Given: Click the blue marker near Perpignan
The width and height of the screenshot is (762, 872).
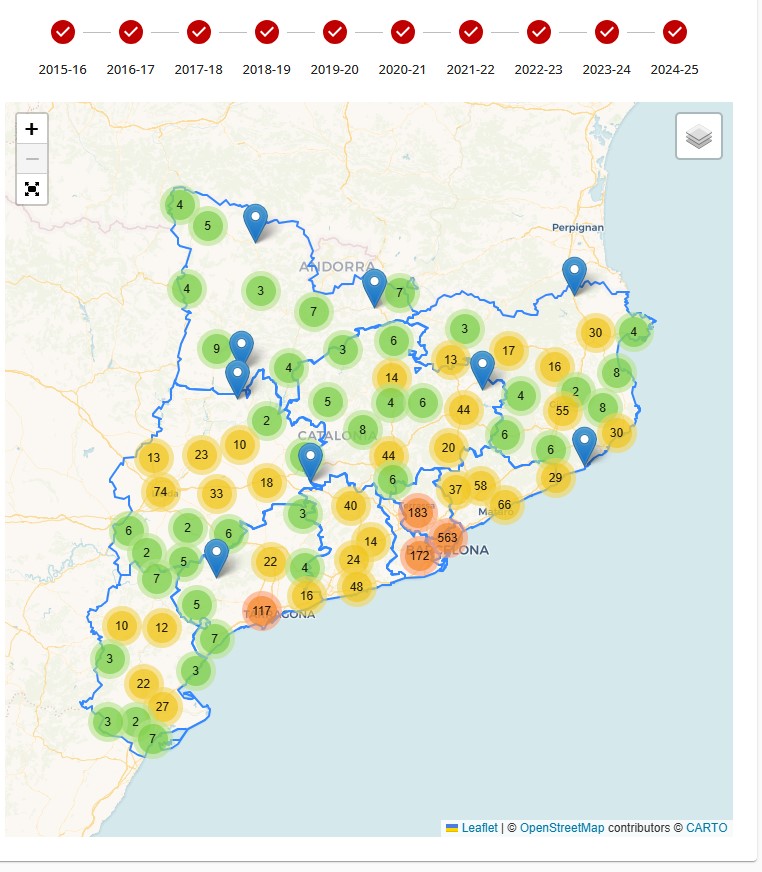Looking at the screenshot, I should 574,274.
